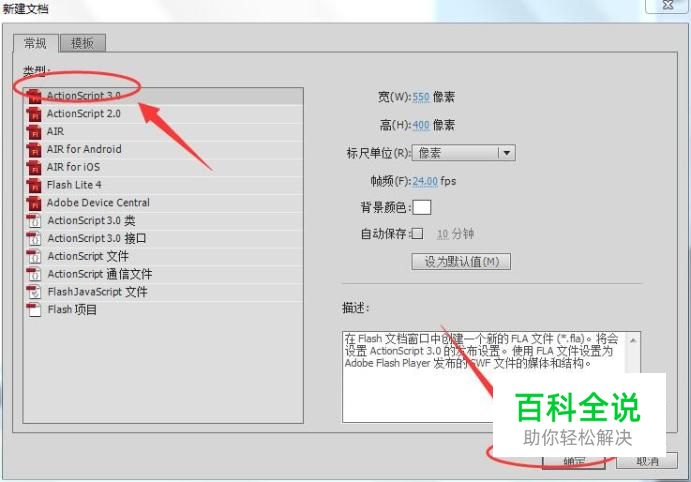Edit the height value 400
This screenshot has width=691, height=482.
pos(421,125)
